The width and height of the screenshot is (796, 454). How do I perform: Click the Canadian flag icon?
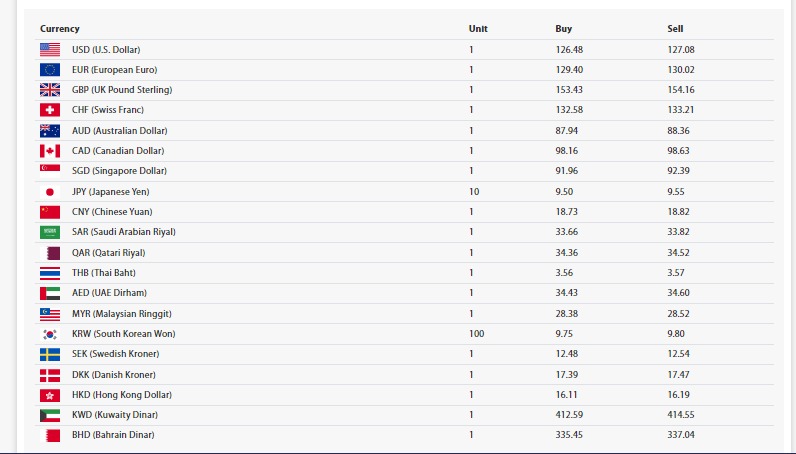(x=50, y=151)
